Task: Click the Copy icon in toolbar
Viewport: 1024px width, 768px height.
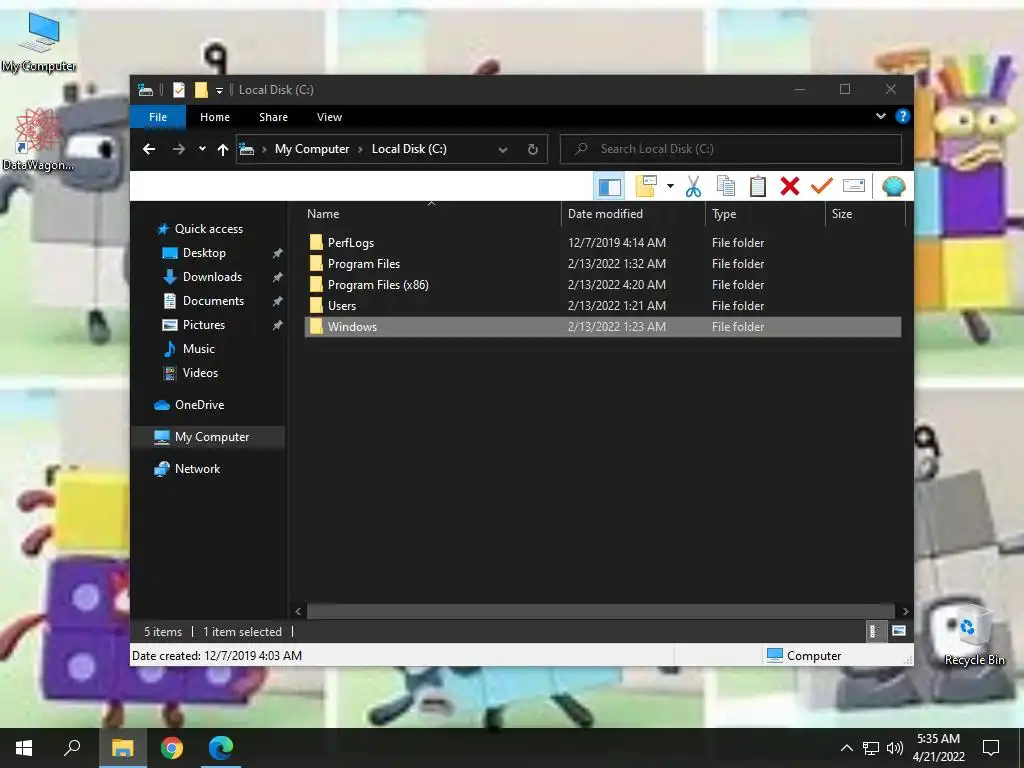Action: 726,186
